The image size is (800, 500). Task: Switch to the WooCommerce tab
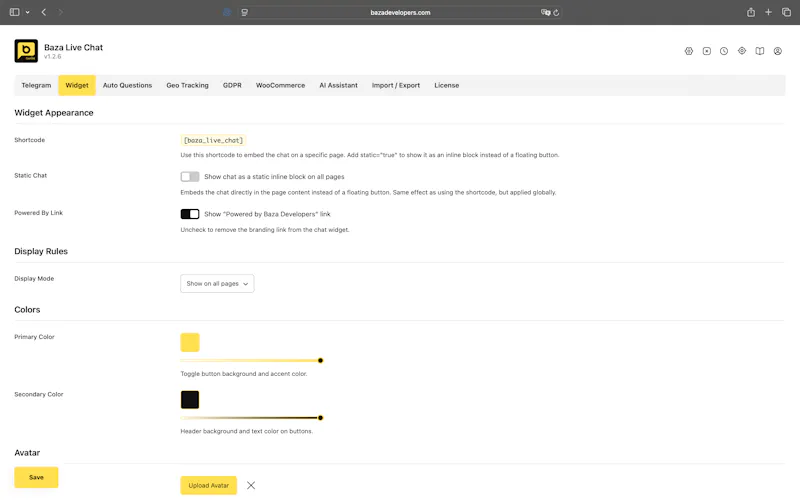(281, 85)
